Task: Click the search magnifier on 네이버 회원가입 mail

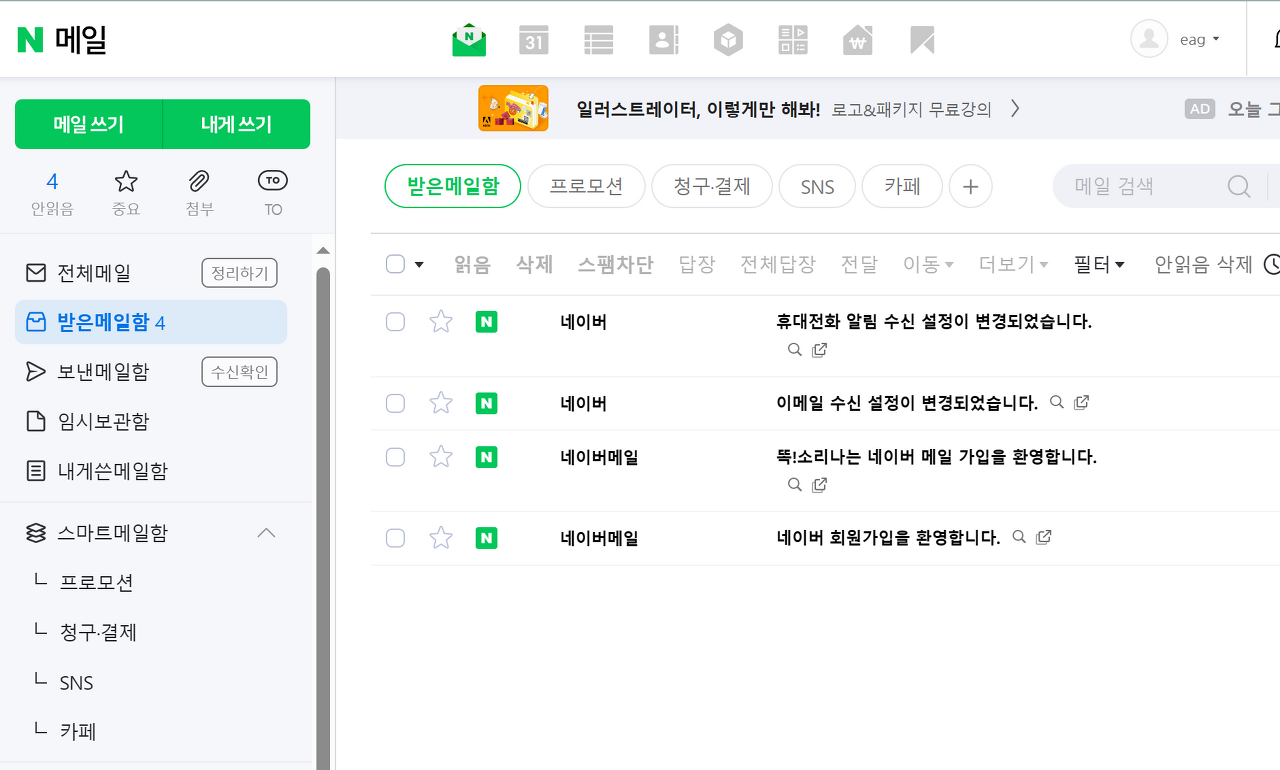Action: point(1018,537)
